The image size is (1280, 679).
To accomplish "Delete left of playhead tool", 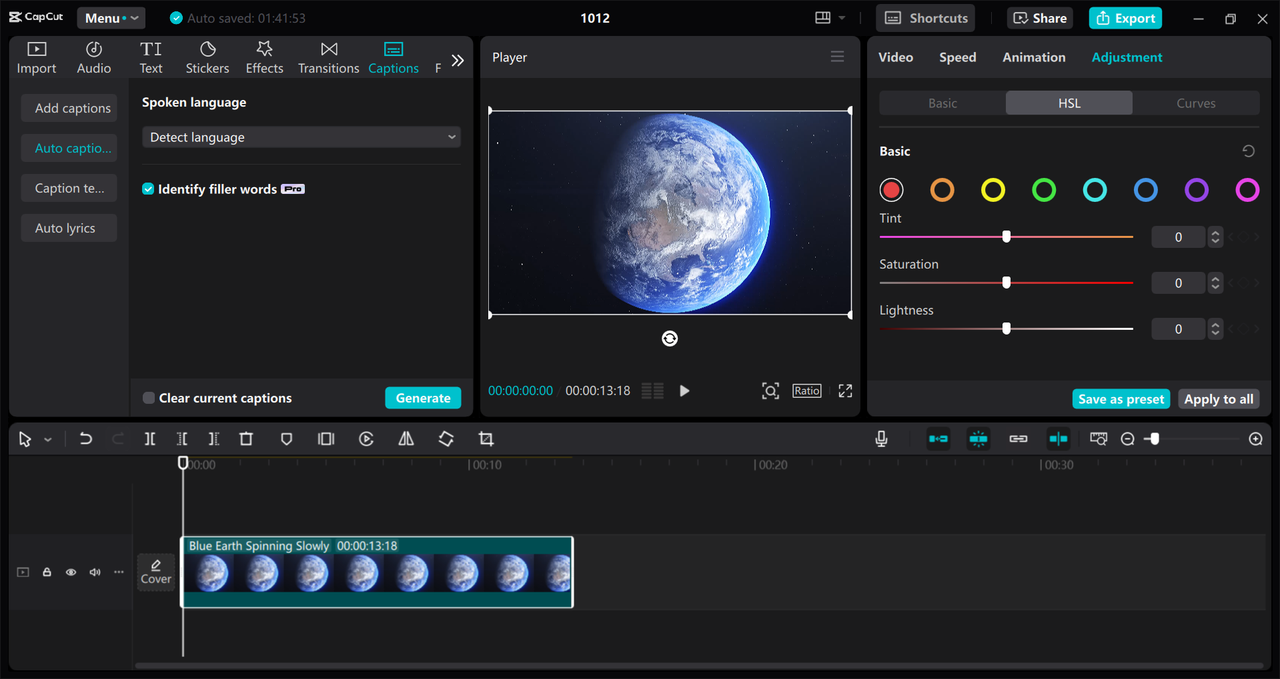I will (x=182, y=439).
